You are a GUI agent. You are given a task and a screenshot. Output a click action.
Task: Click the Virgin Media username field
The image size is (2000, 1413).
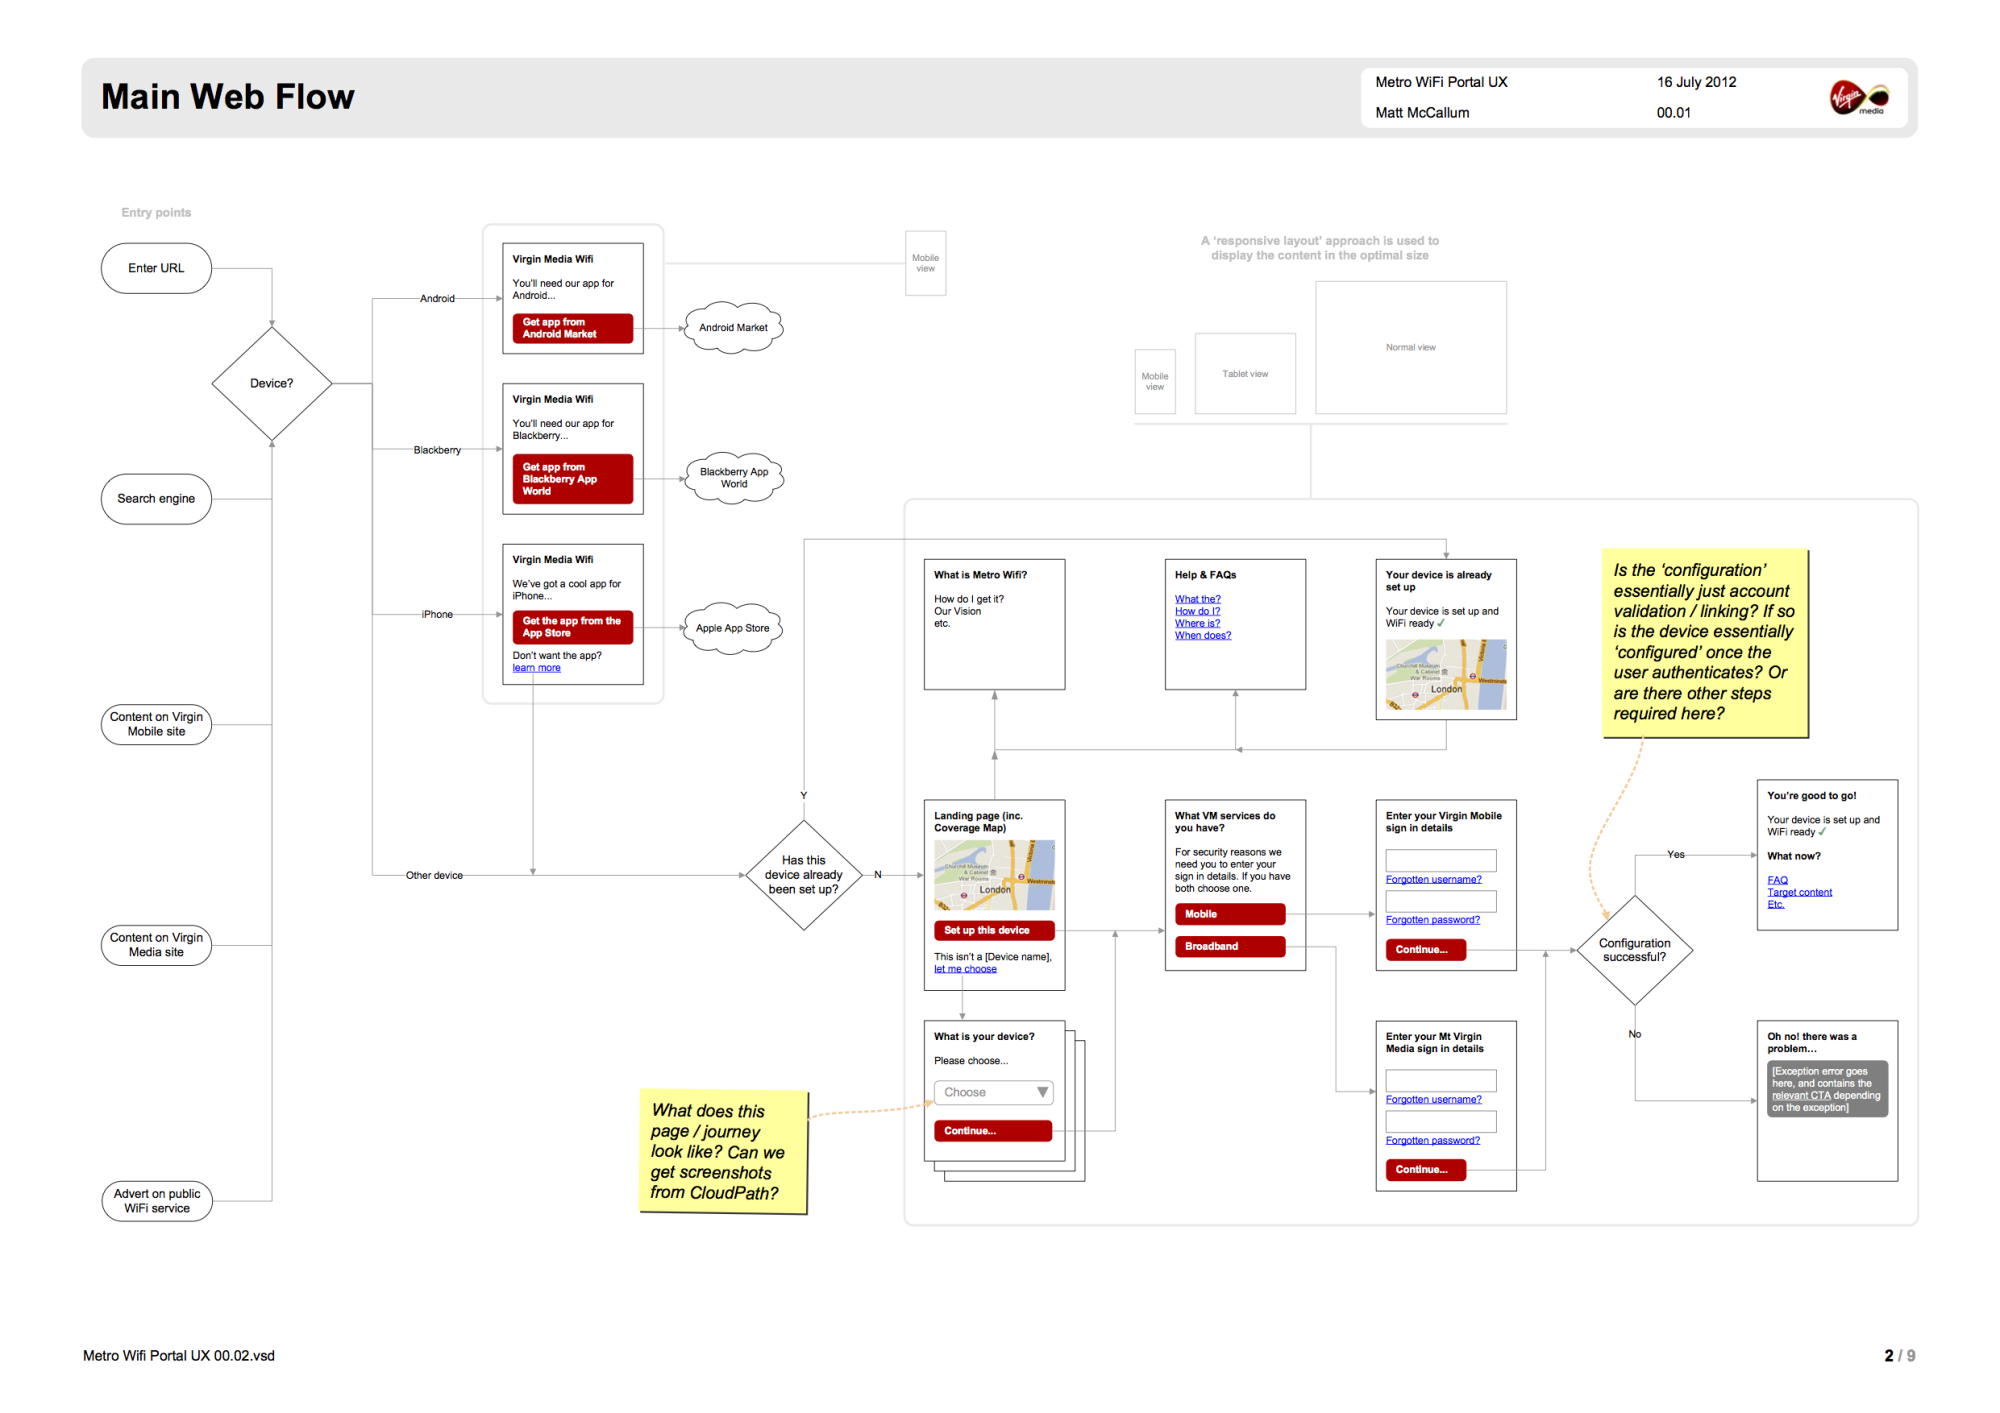[1440, 1080]
